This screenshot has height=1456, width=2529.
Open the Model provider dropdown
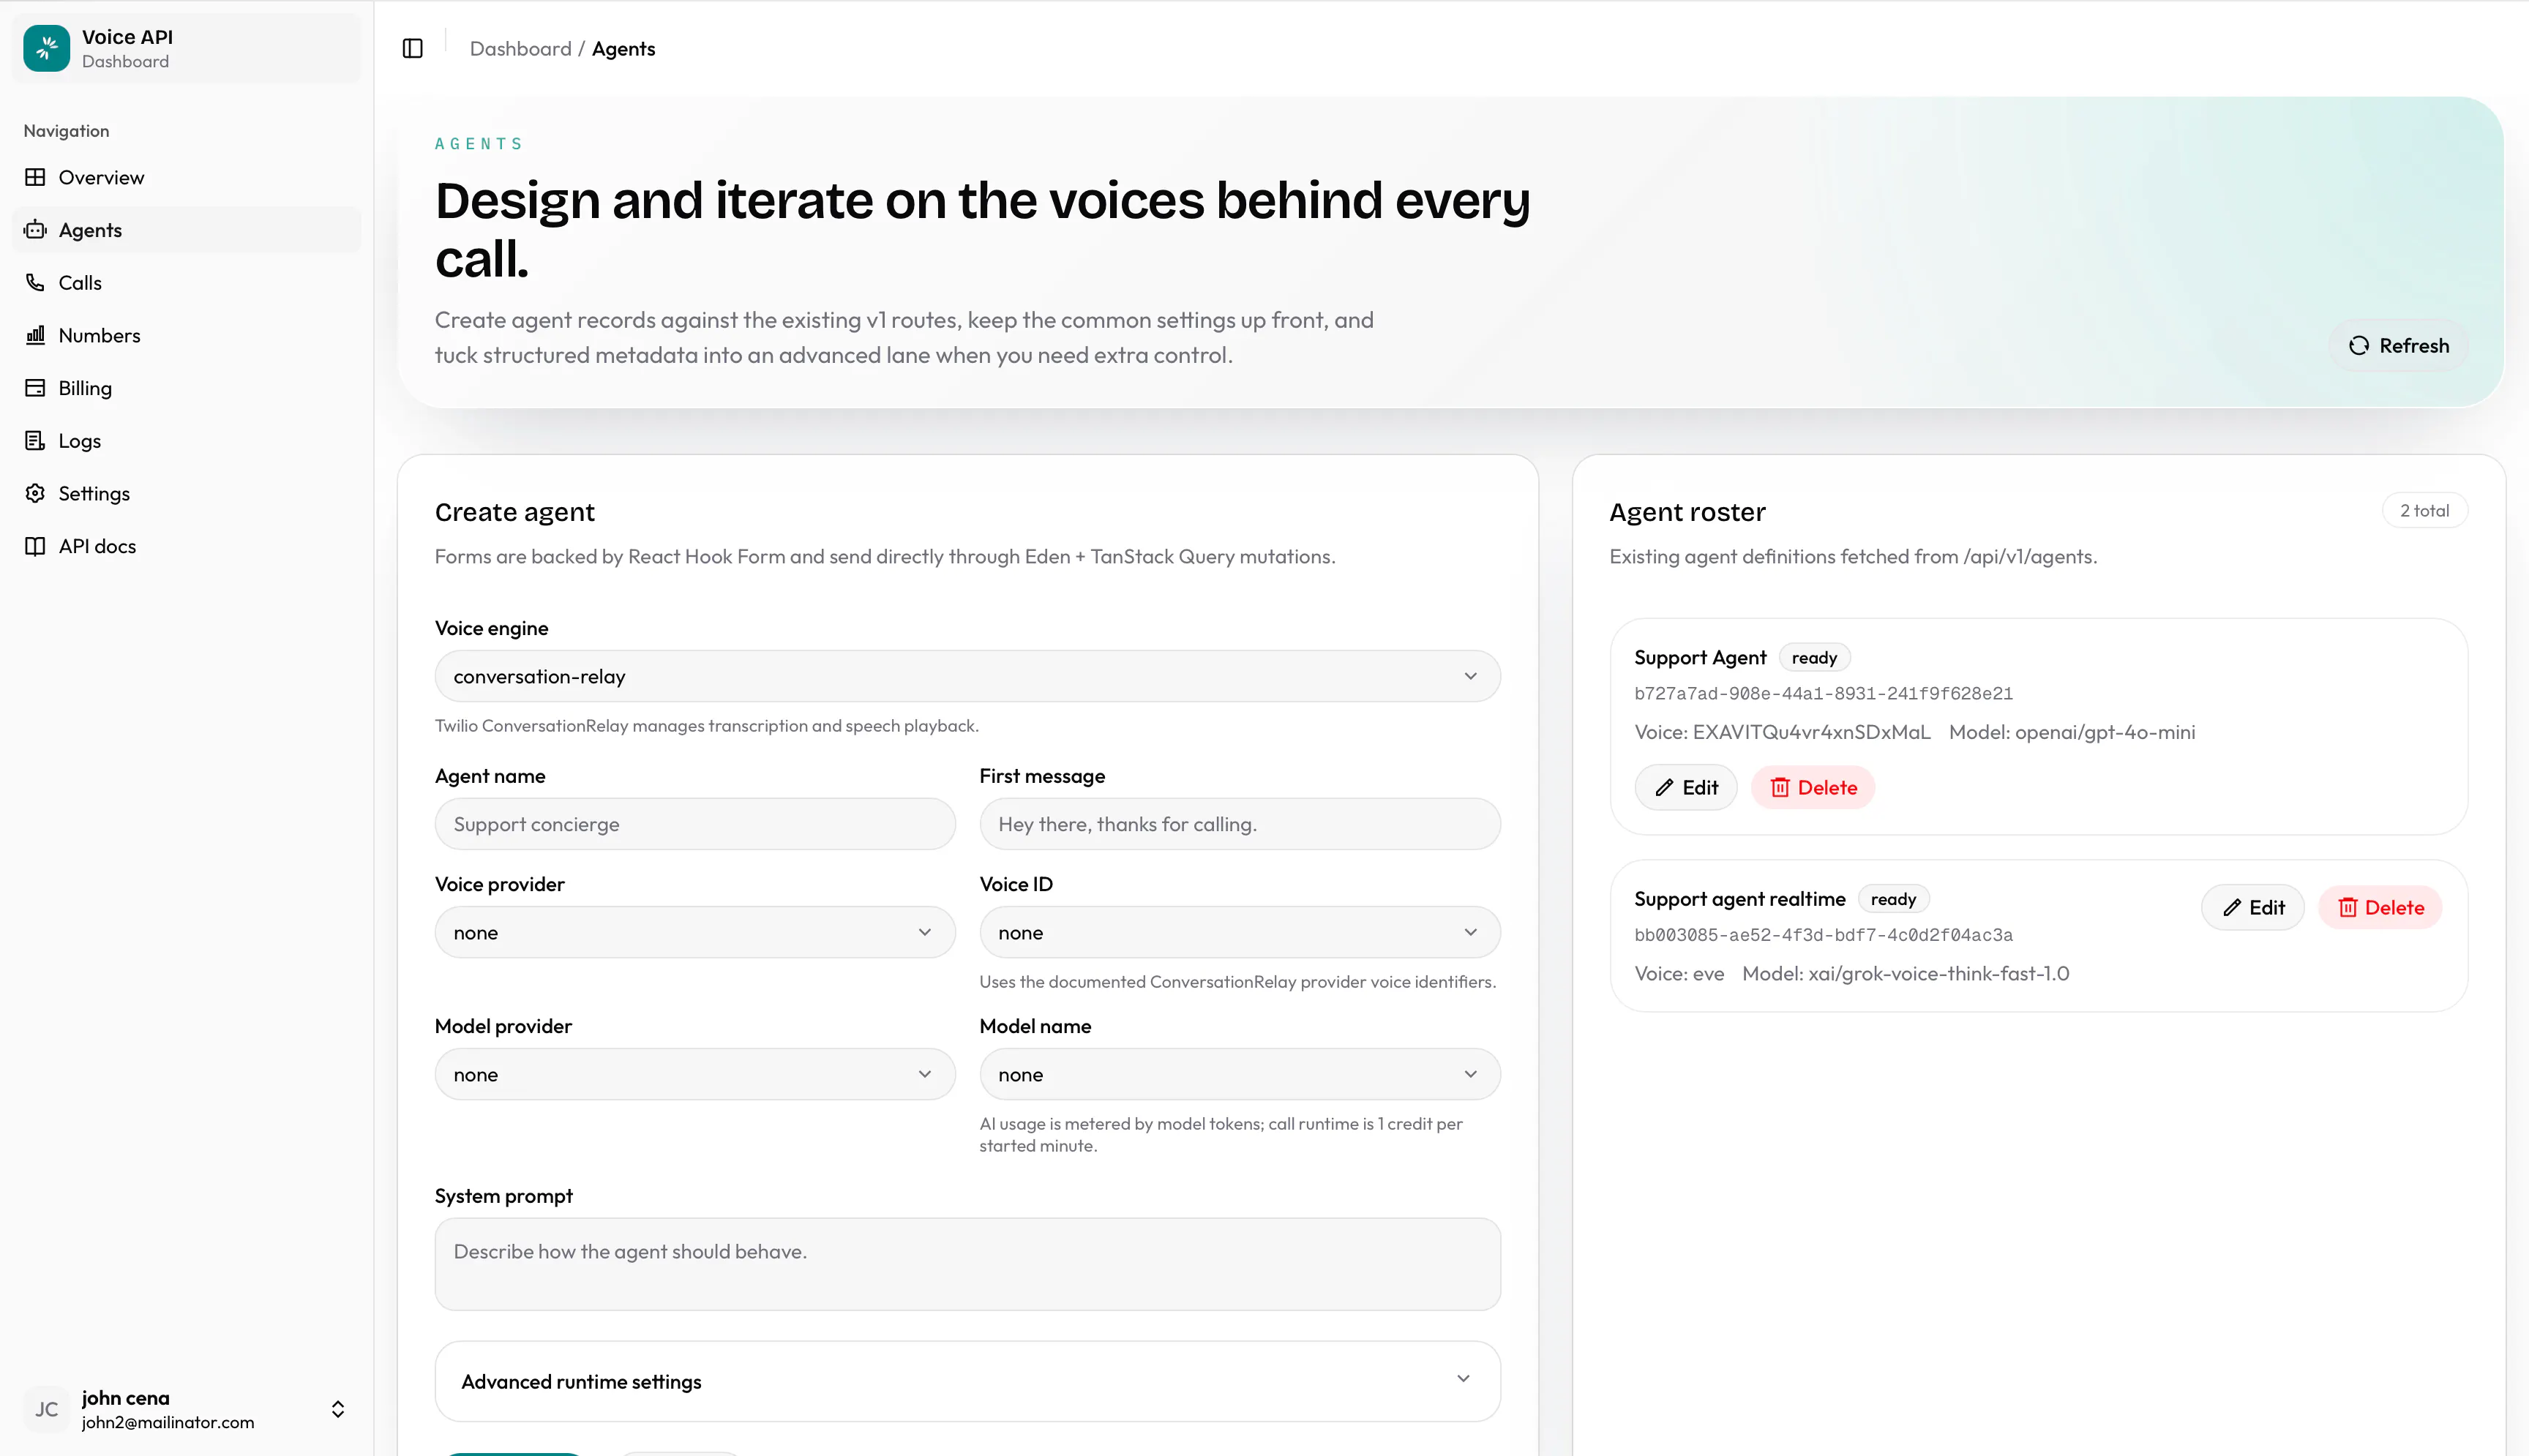(x=695, y=1074)
